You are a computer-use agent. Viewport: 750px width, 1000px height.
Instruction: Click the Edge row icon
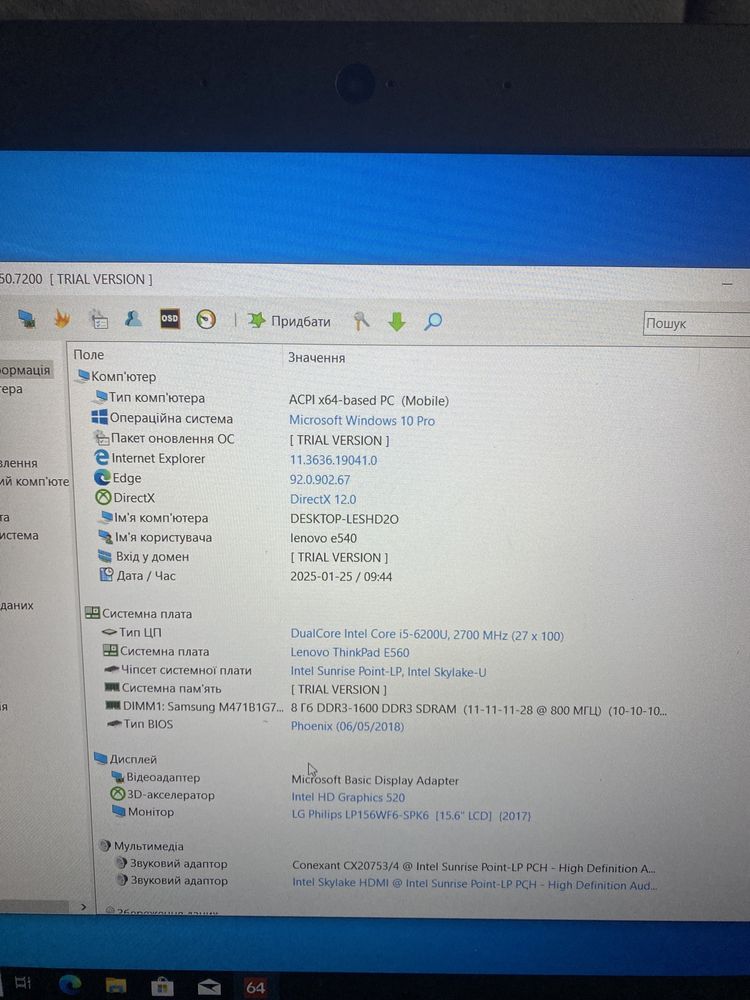click(x=102, y=478)
